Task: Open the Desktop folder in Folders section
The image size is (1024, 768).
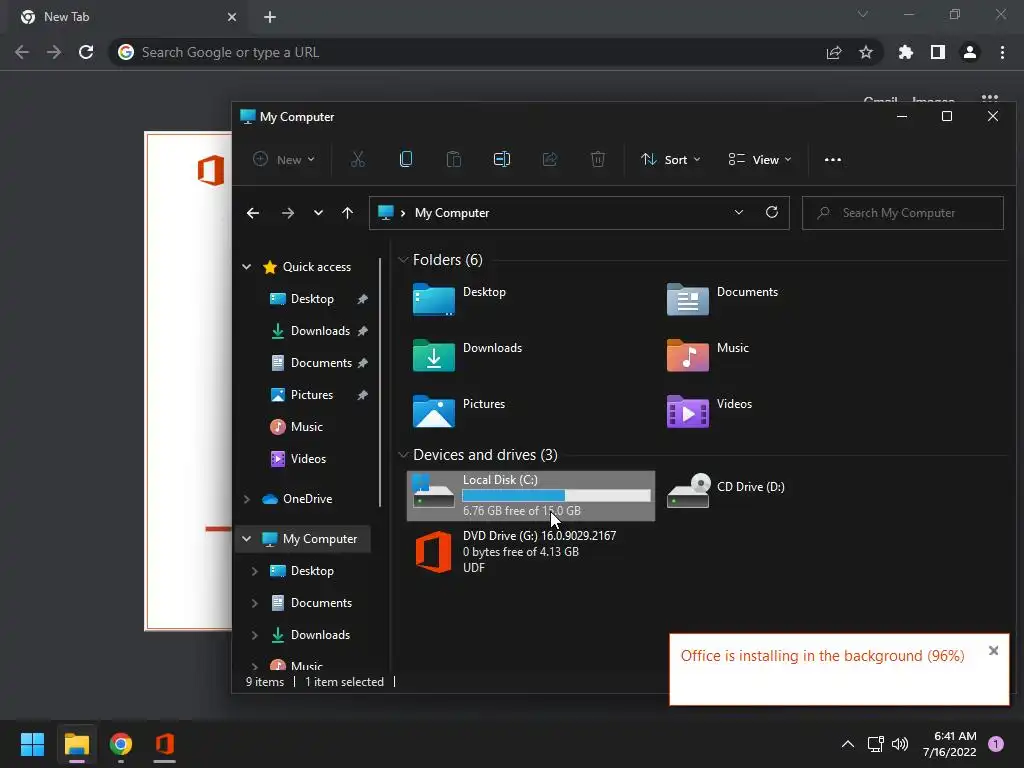Action: tap(459, 300)
